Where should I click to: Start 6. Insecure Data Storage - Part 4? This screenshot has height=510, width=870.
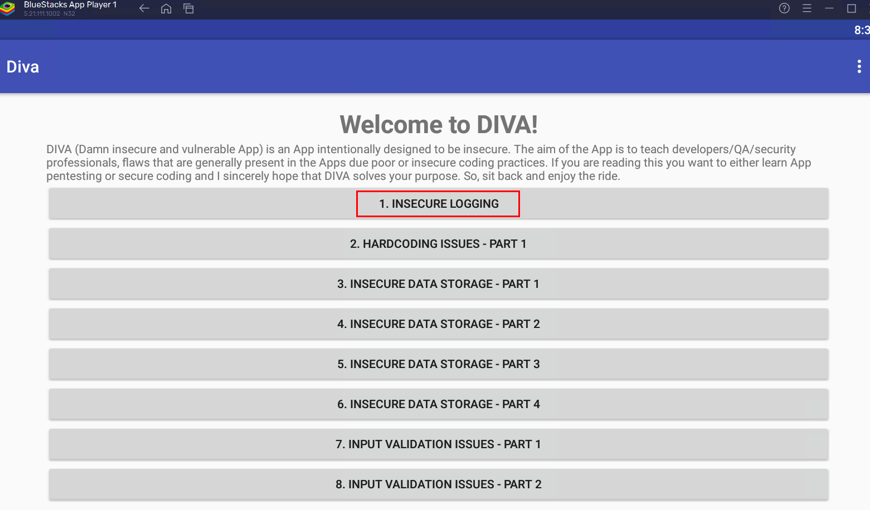(x=438, y=404)
